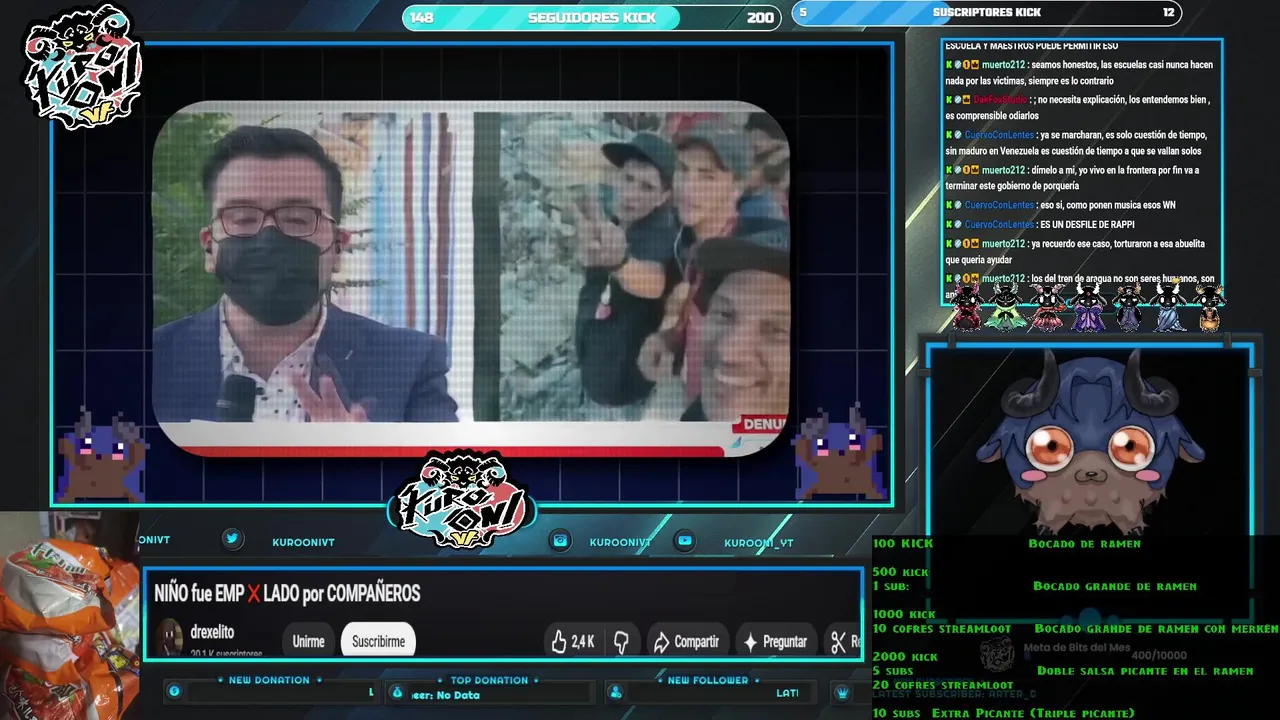
Task: Open the drexelito channel name link
Action: [x=212, y=632]
